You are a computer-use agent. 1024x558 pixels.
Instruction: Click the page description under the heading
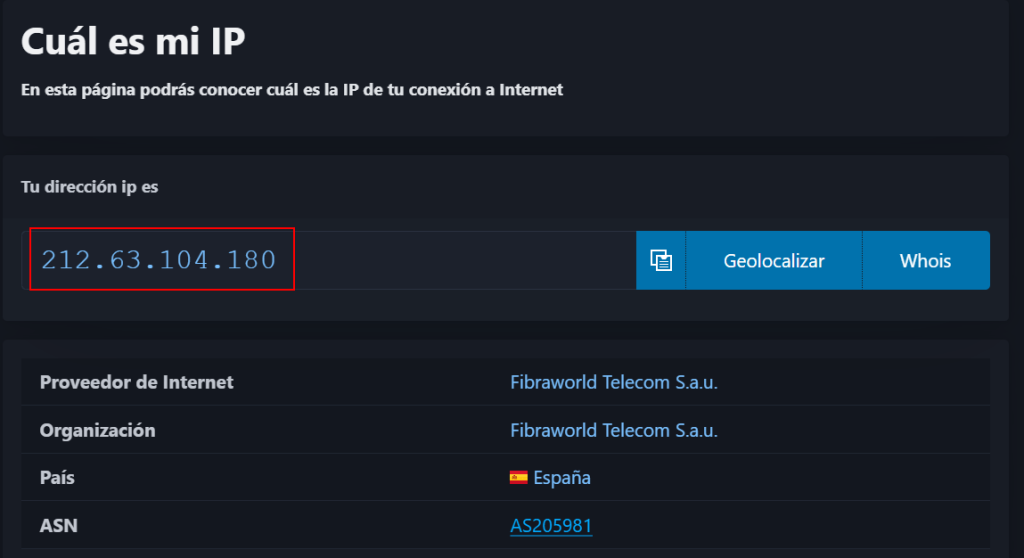pyautogui.click(x=292, y=90)
